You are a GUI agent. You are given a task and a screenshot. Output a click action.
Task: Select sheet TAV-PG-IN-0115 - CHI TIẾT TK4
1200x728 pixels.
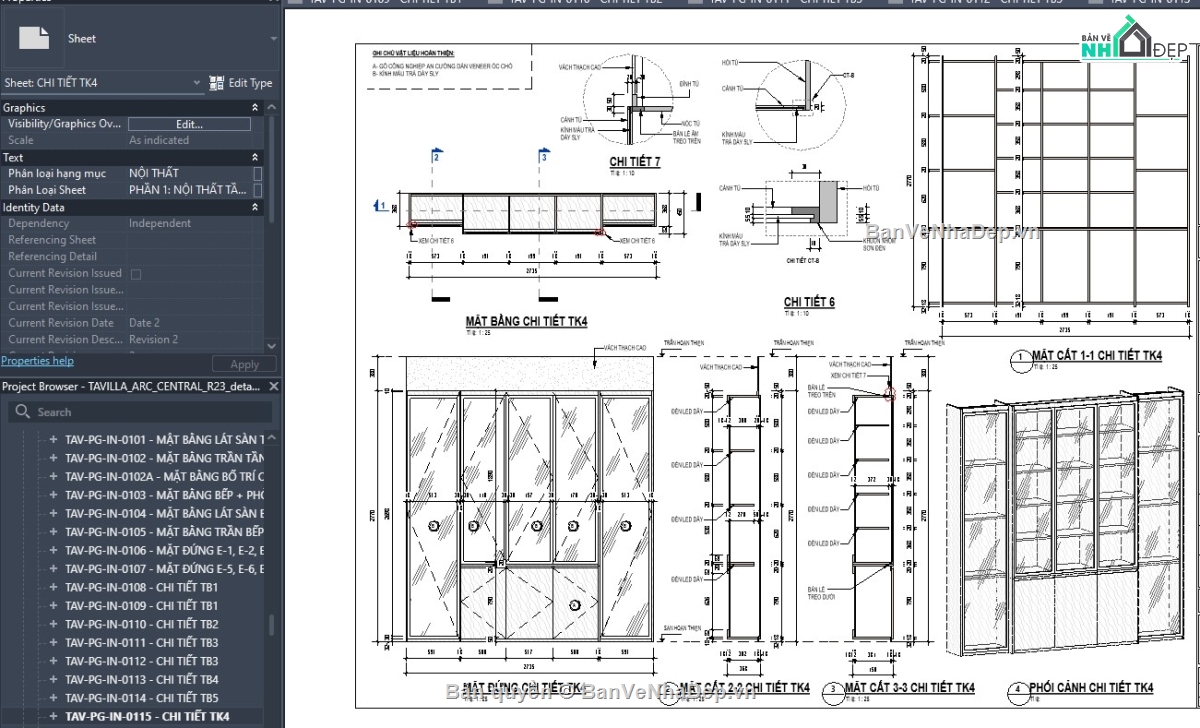(147, 717)
